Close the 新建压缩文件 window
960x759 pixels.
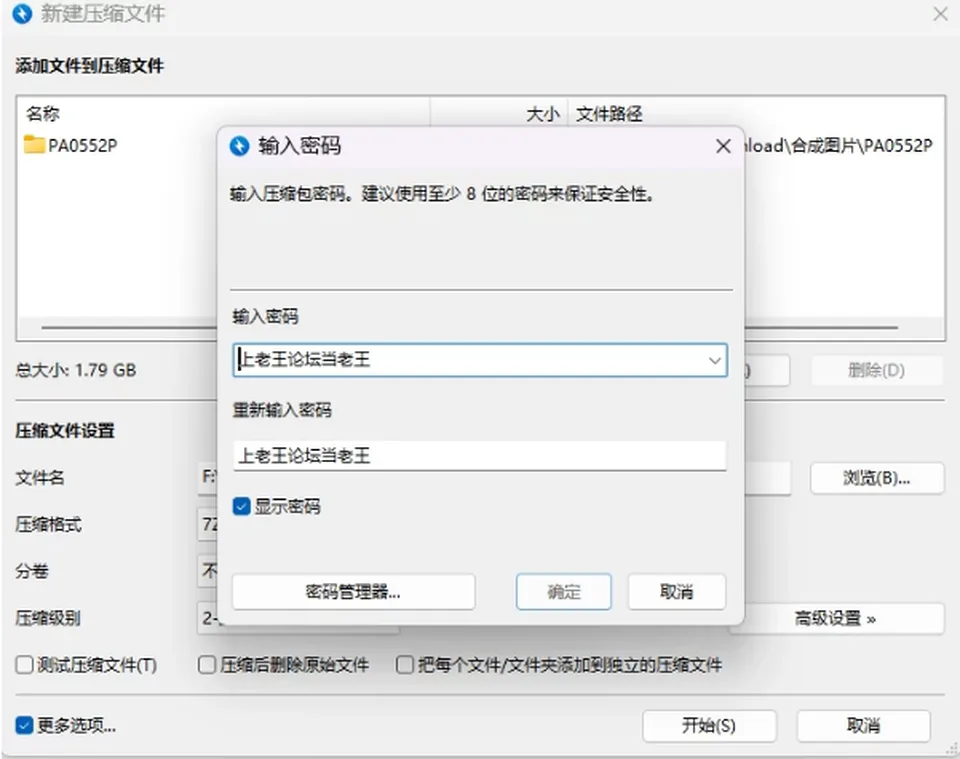(x=940, y=13)
